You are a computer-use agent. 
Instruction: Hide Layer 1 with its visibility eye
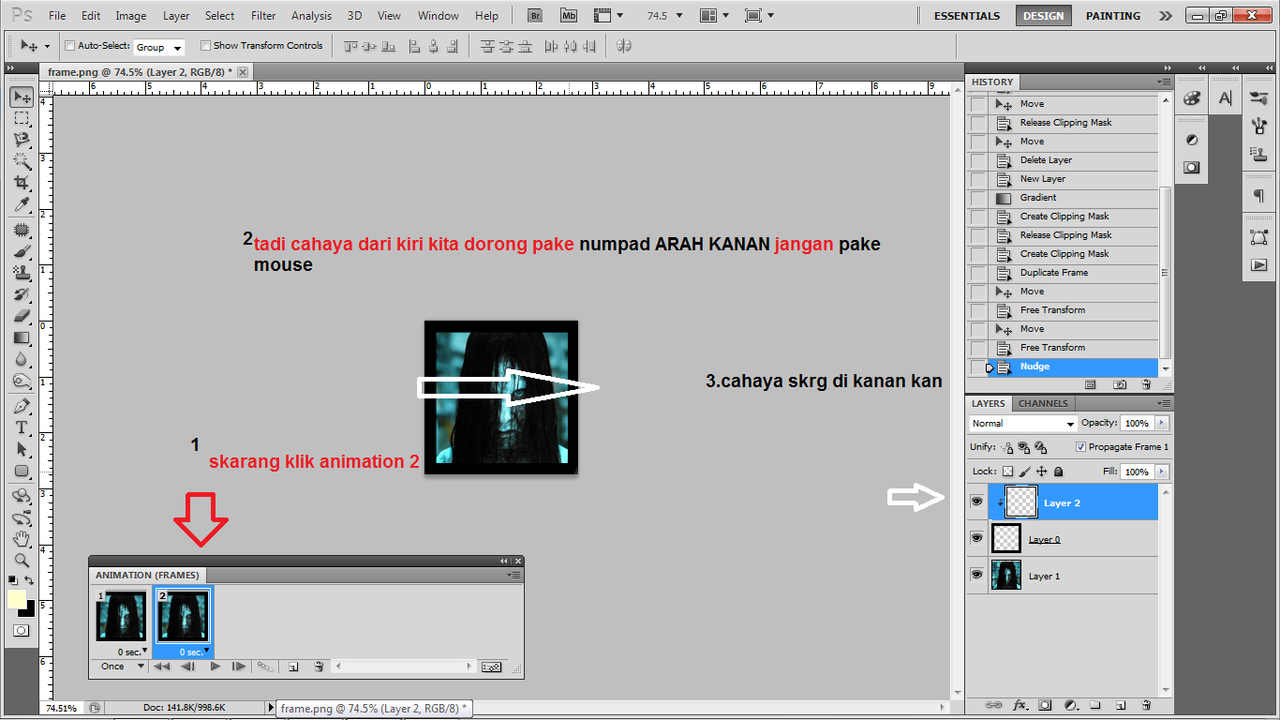click(977, 575)
